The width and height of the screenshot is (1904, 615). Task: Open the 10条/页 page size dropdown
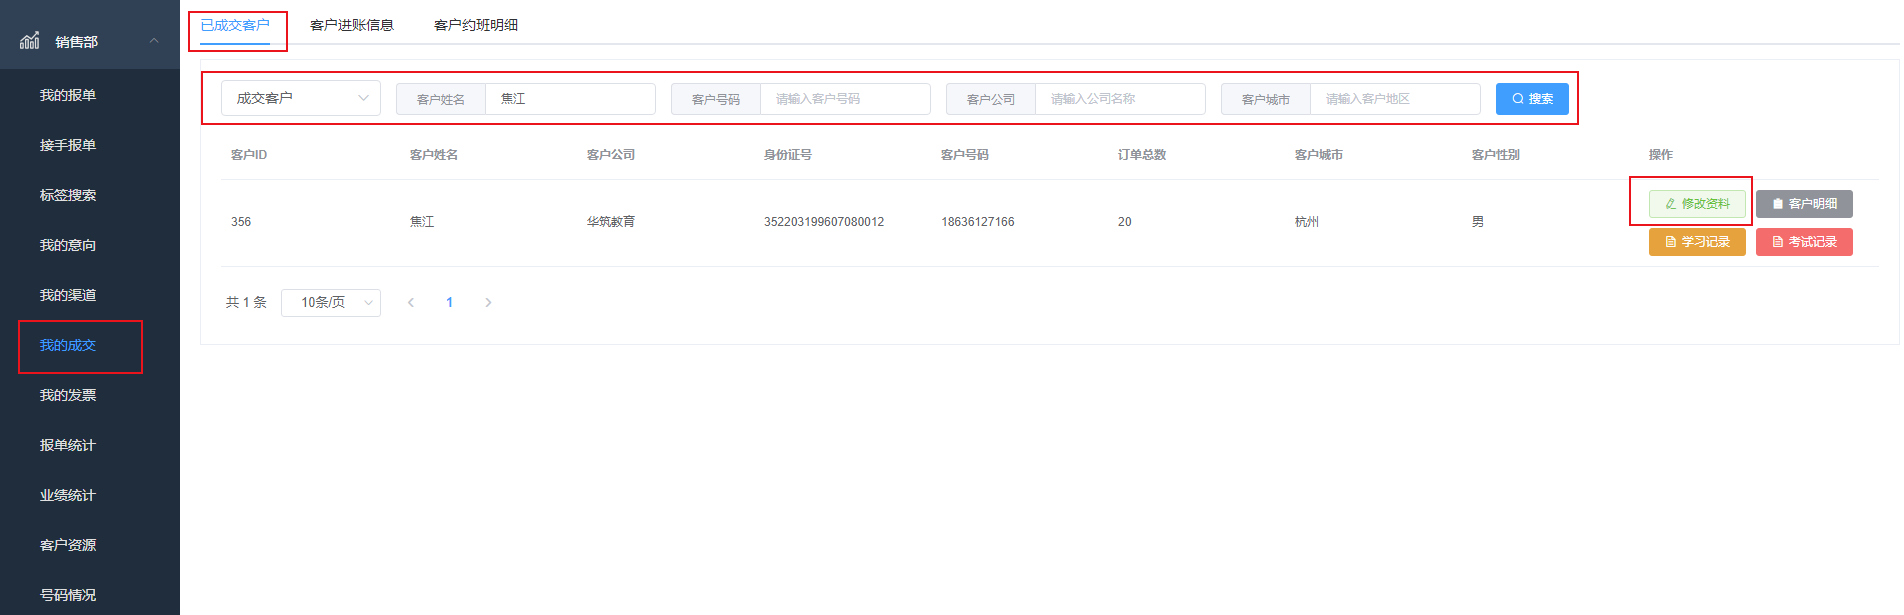pos(330,302)
